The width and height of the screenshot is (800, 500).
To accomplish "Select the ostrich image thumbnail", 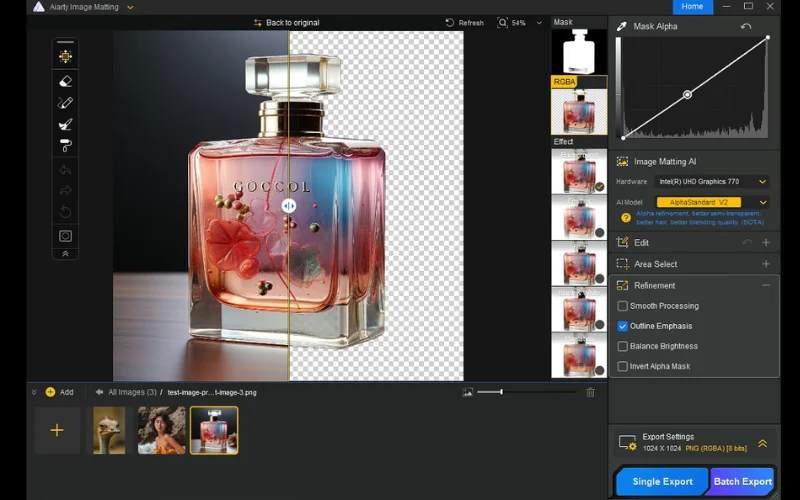I will point(109,430).
